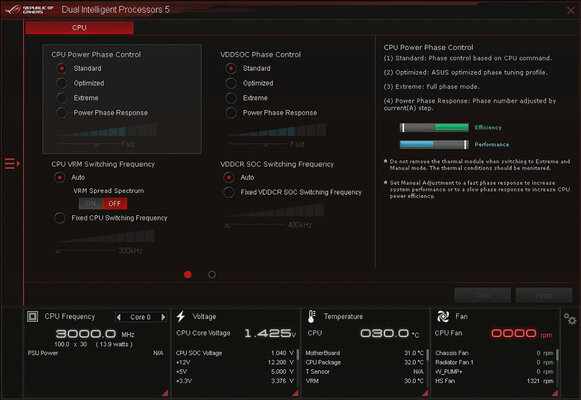Click the Efficiency indicator bar

point(434,127)
